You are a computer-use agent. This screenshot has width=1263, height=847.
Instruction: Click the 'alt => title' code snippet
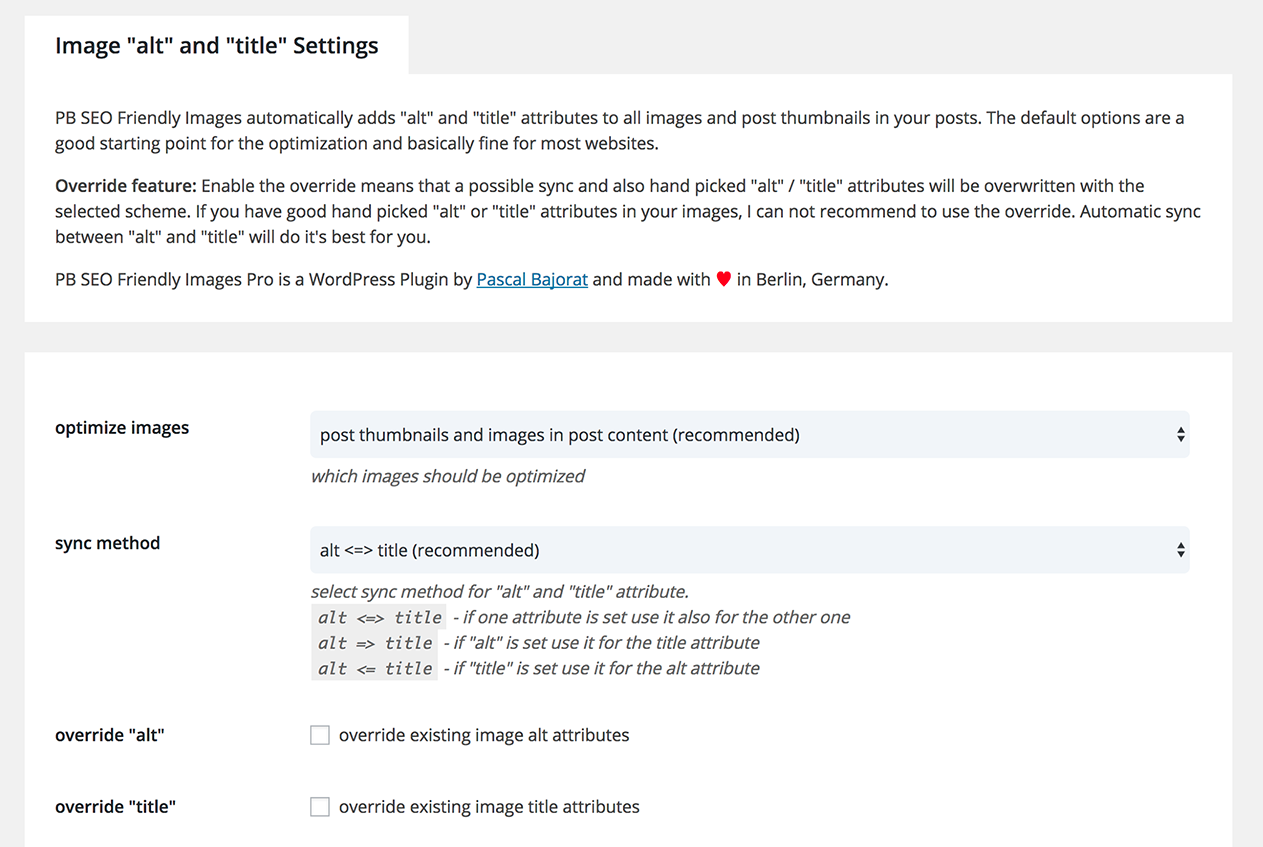[x=375, y=643]
